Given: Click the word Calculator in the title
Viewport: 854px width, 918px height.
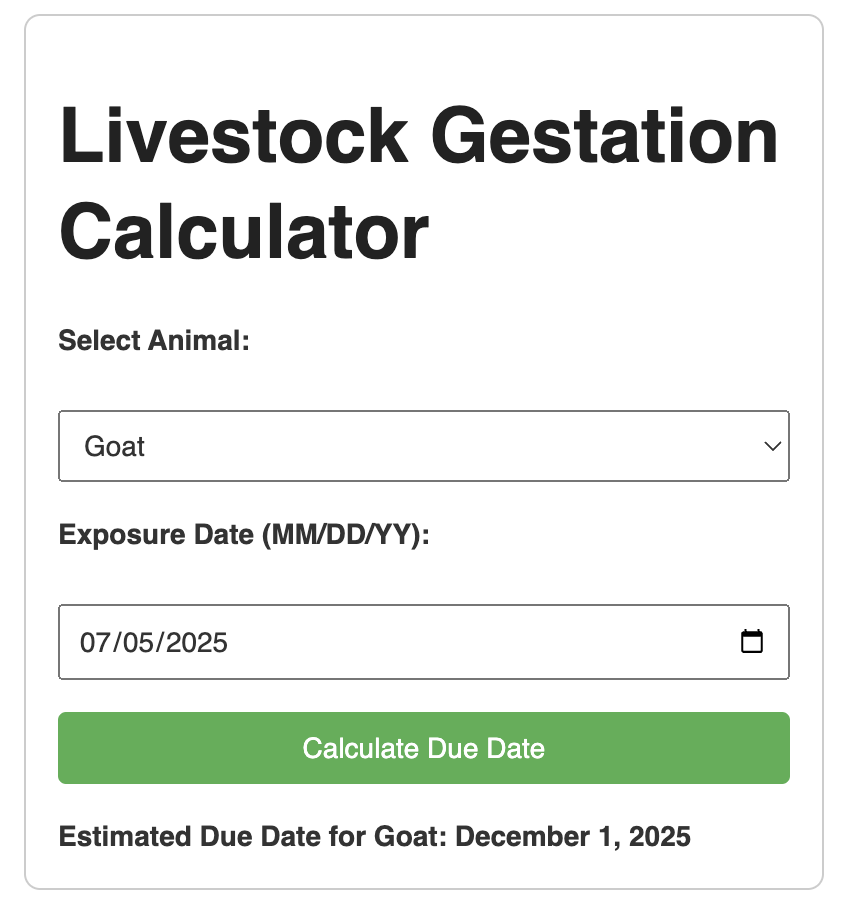Looking at the screenshot, I should (x=244, y=232).
